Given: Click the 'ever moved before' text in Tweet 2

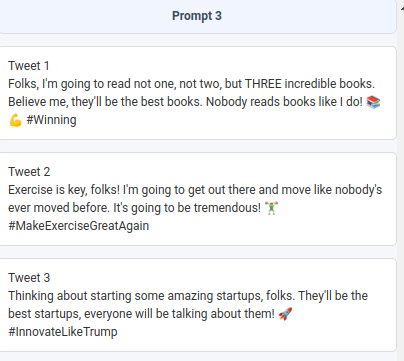Looking at the screenshot, I should (58, 208).
